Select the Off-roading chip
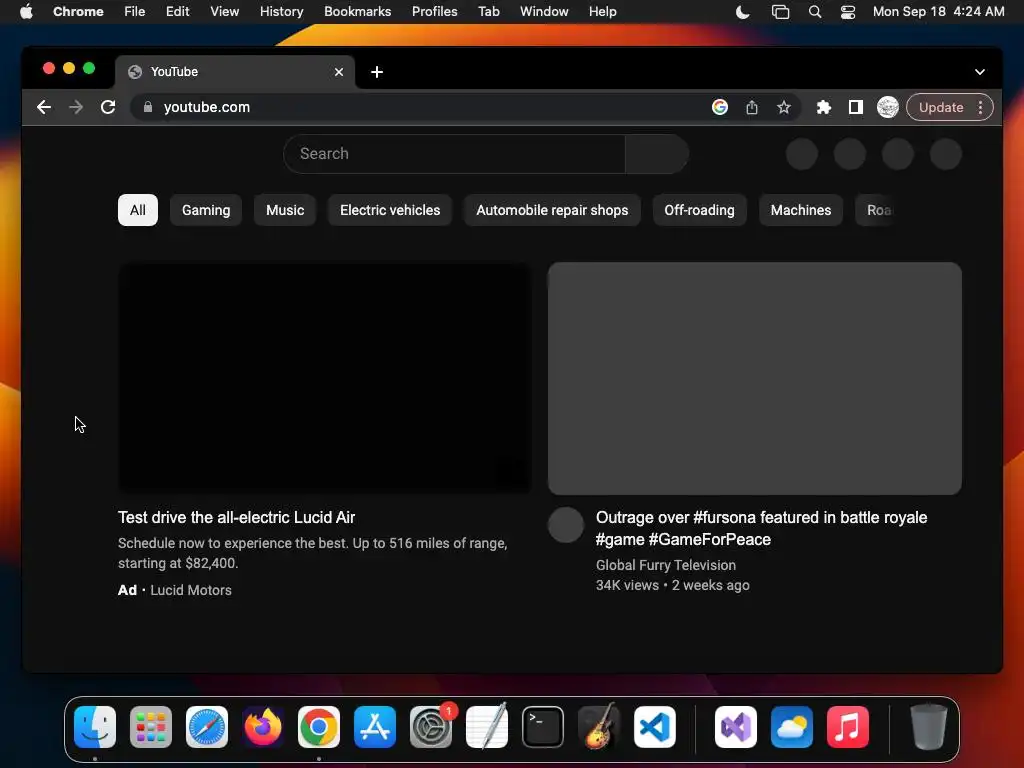 click(x=699, y=210)
